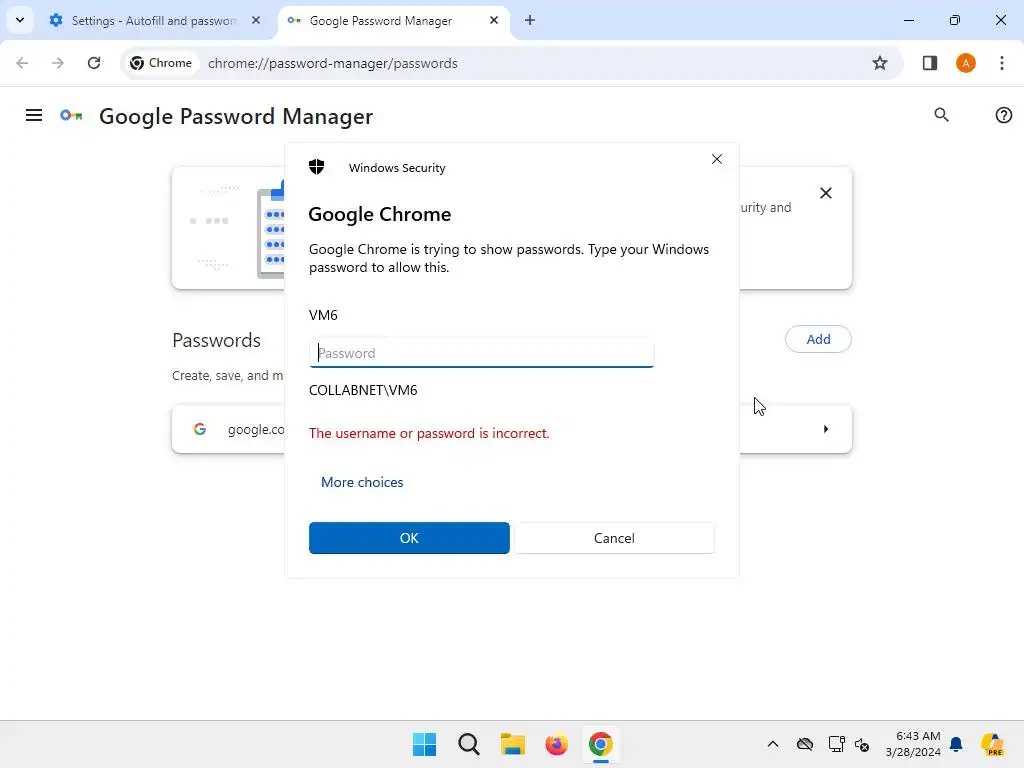Image resolution: width=1024 pixels, height=768 pixels.
Task: Click the Add password button
Action: click(x=818, y=339)
